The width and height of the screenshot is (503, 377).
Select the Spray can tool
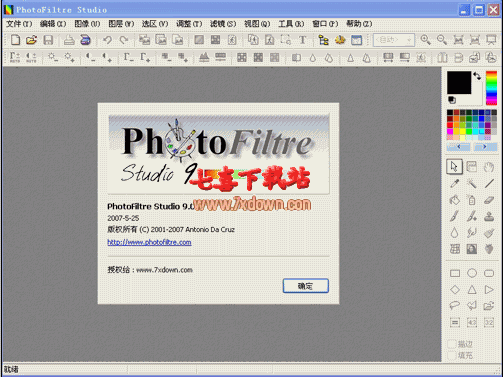tap(472, 200)
